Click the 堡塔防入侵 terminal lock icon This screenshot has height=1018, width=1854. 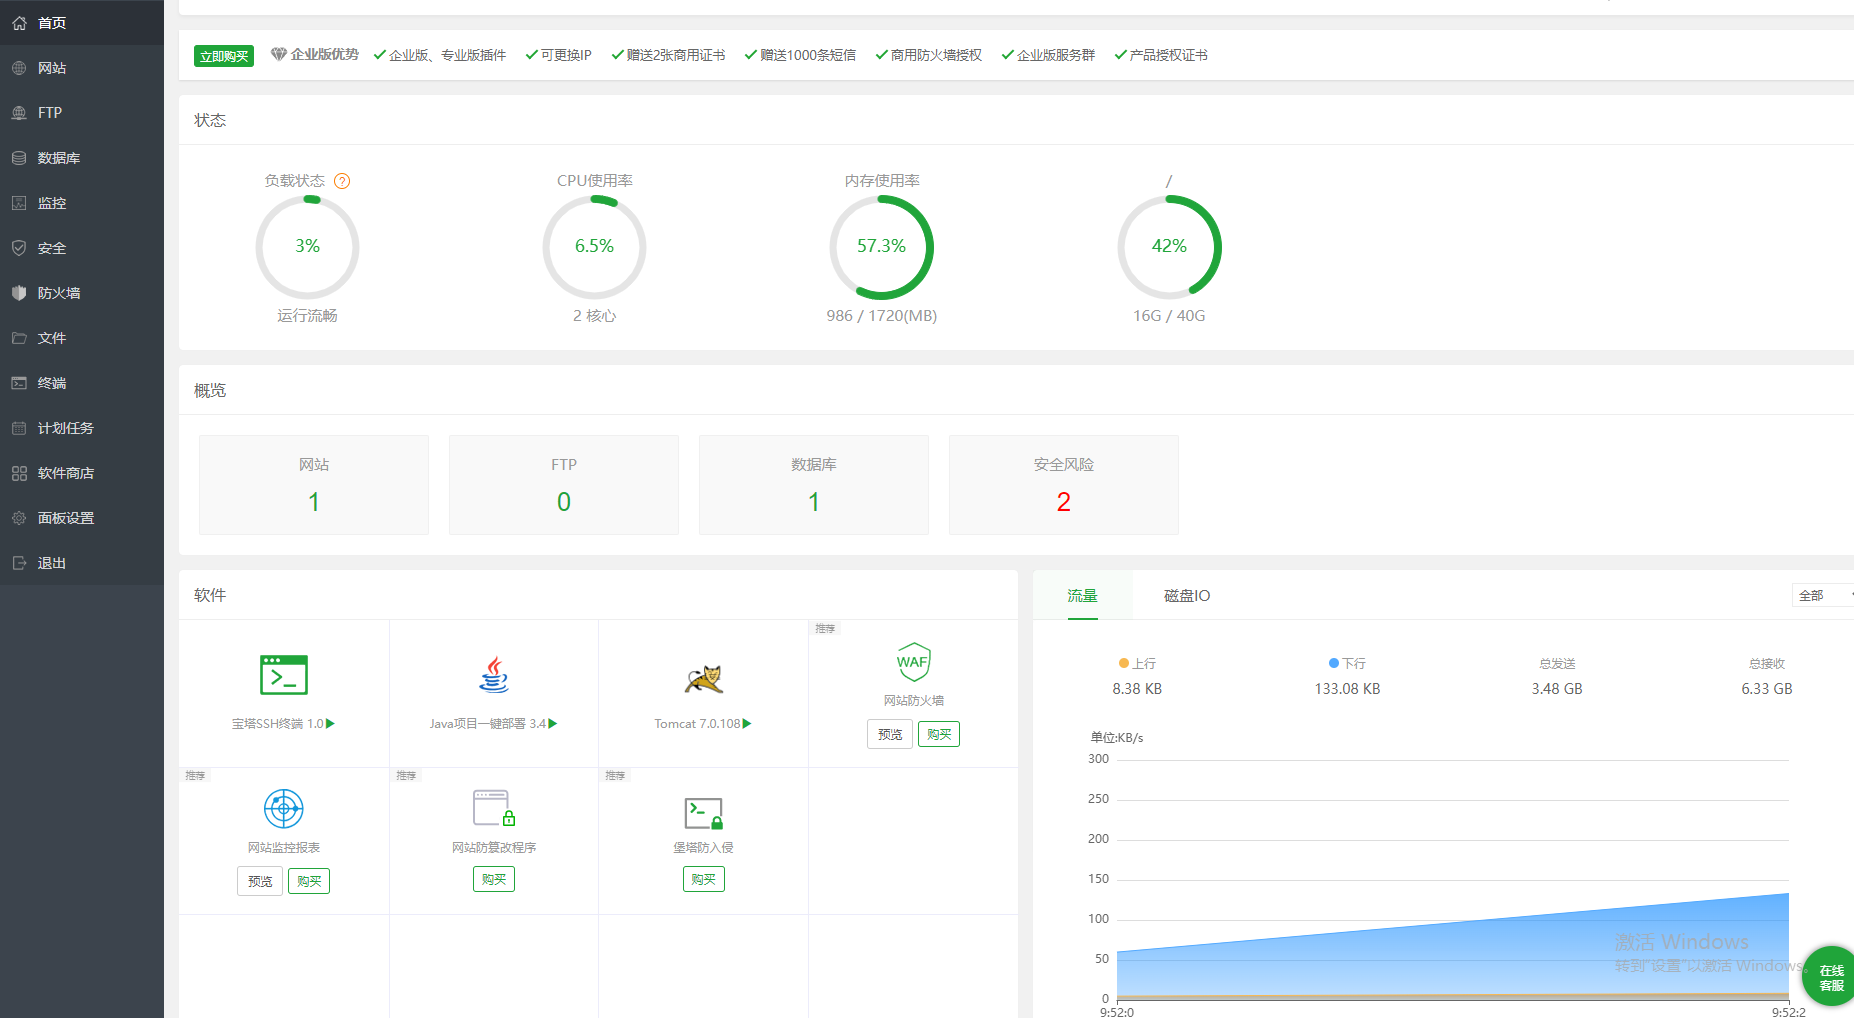tap(703, 813)
